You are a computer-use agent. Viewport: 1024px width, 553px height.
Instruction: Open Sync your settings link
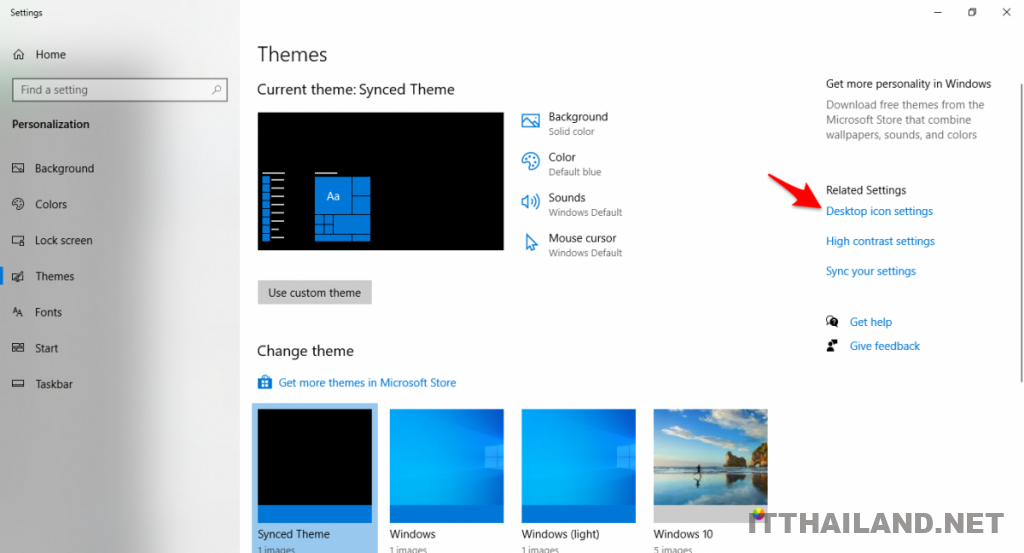871,271
